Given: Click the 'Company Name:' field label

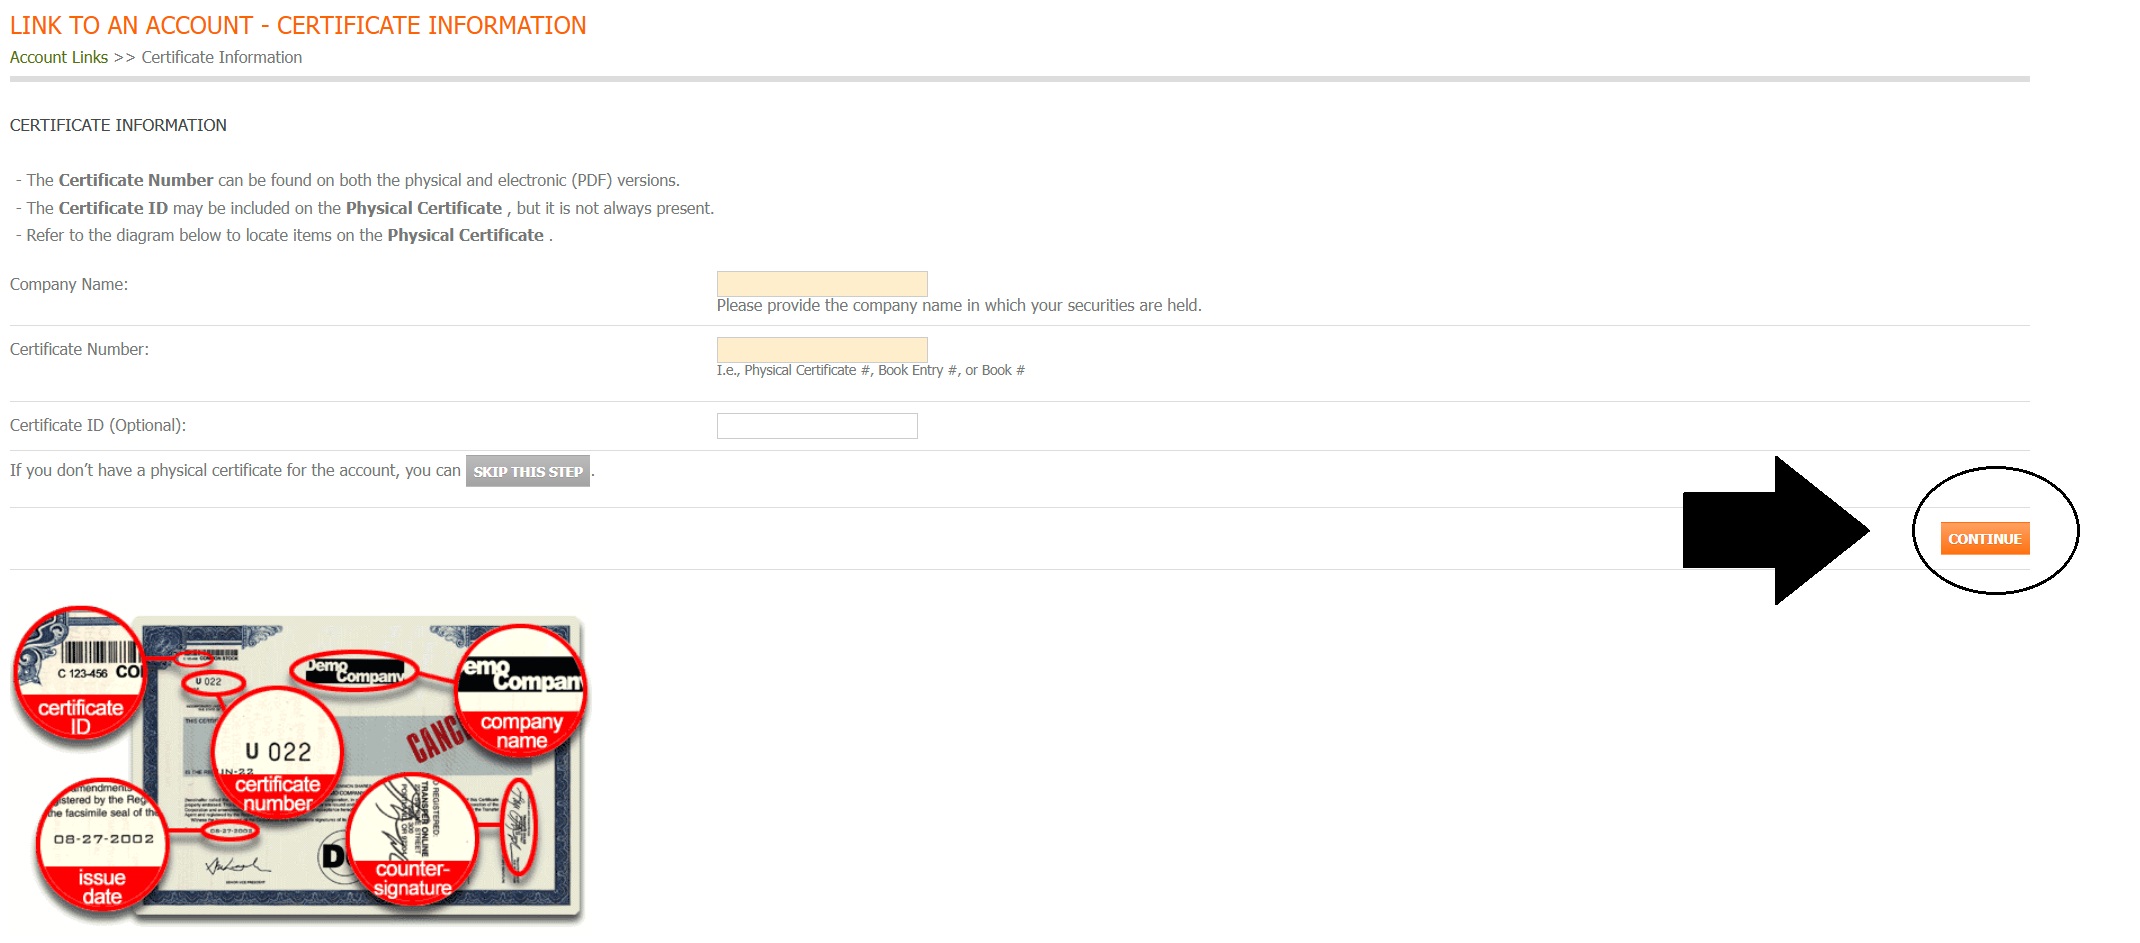Looking at the screenshot, I should (x=69, y=285).
